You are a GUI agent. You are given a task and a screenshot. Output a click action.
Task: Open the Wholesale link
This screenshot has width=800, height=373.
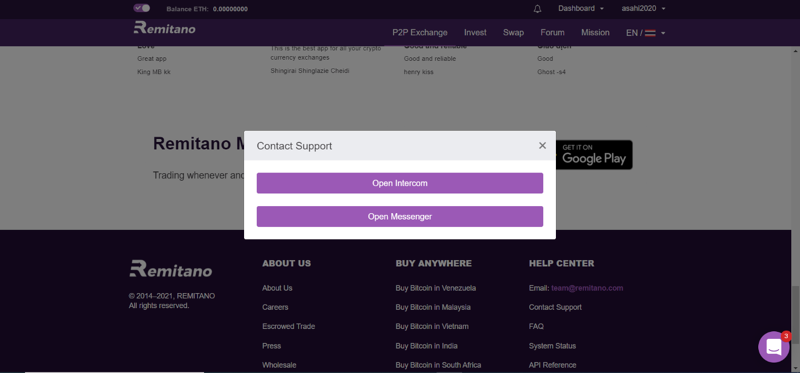click(x=279, y=365)
